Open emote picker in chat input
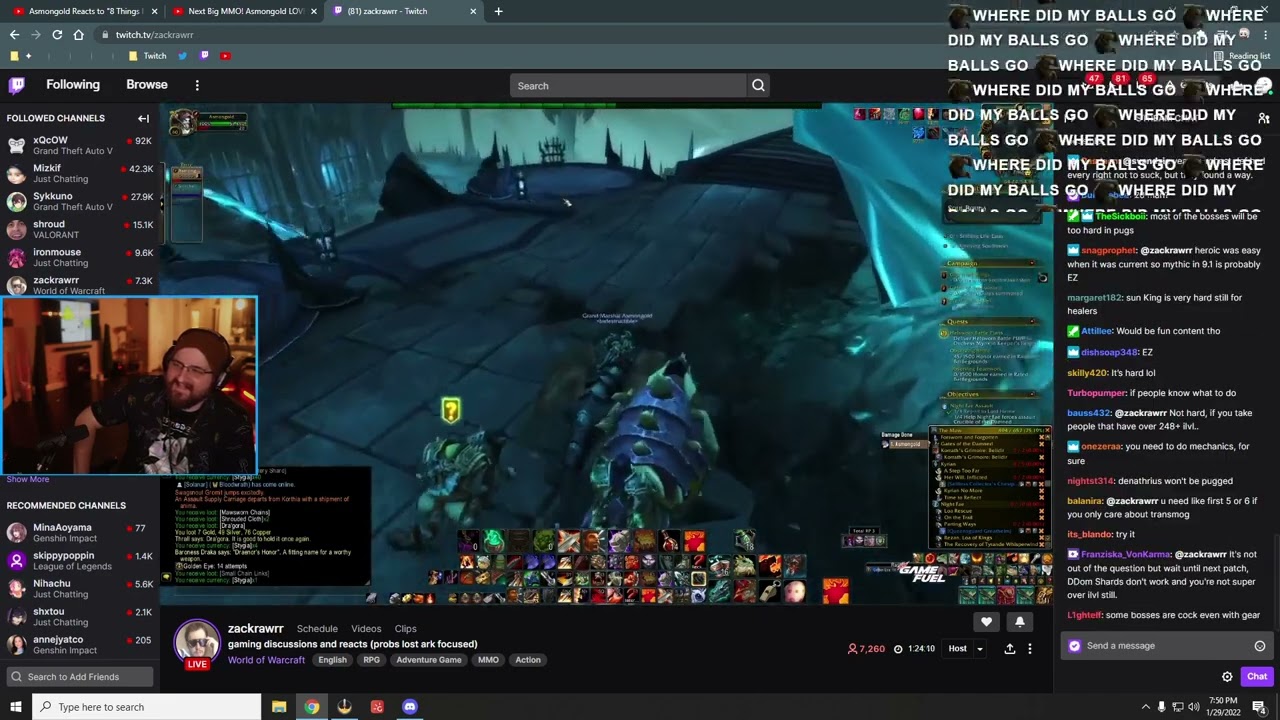Screen dimensions: 1280x720 (1260, 646)
